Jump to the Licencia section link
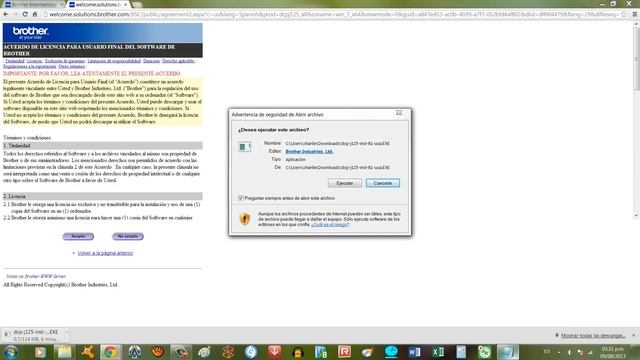The height and width of the screenshot is (360, 640). coord(34,61)
